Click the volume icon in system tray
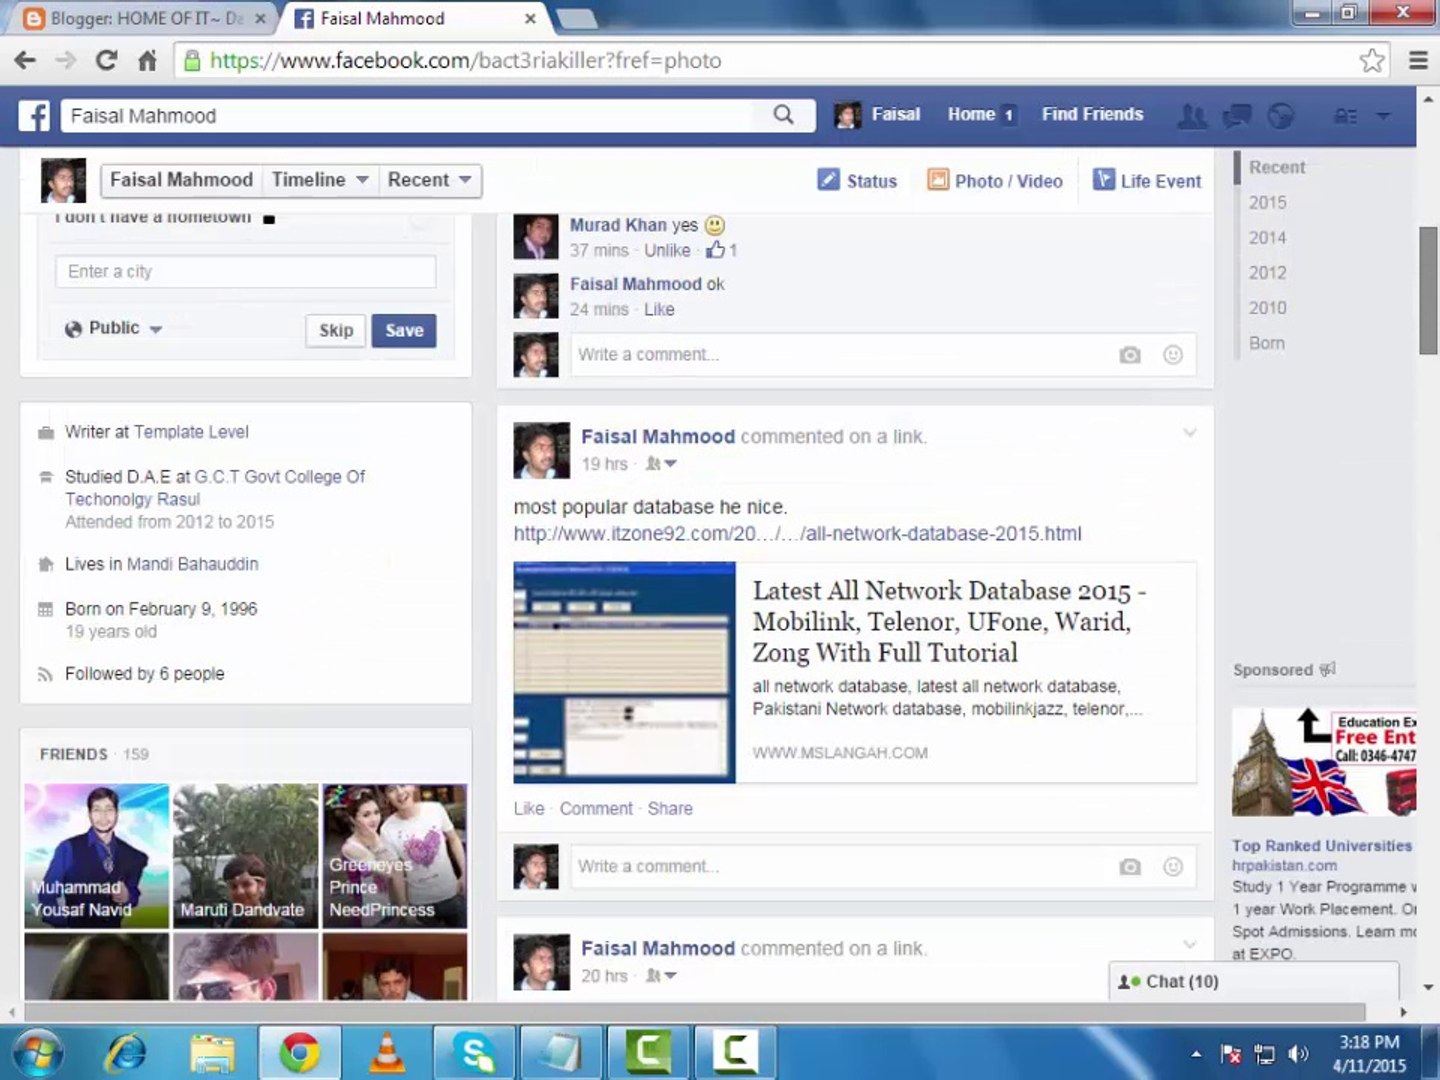Viewport: 1440px width, 1080px height. pos(1298,1053)
